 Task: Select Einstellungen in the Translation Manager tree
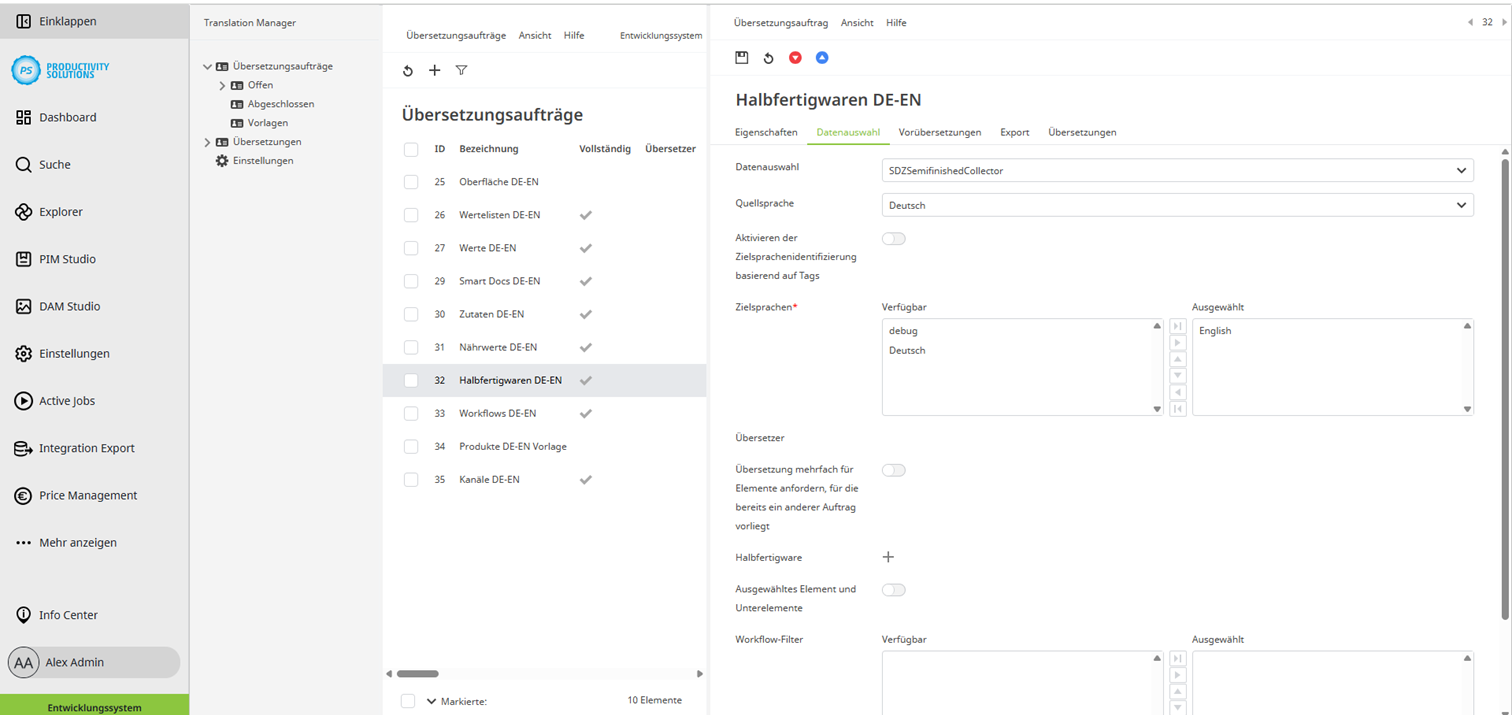pos(262,160)
